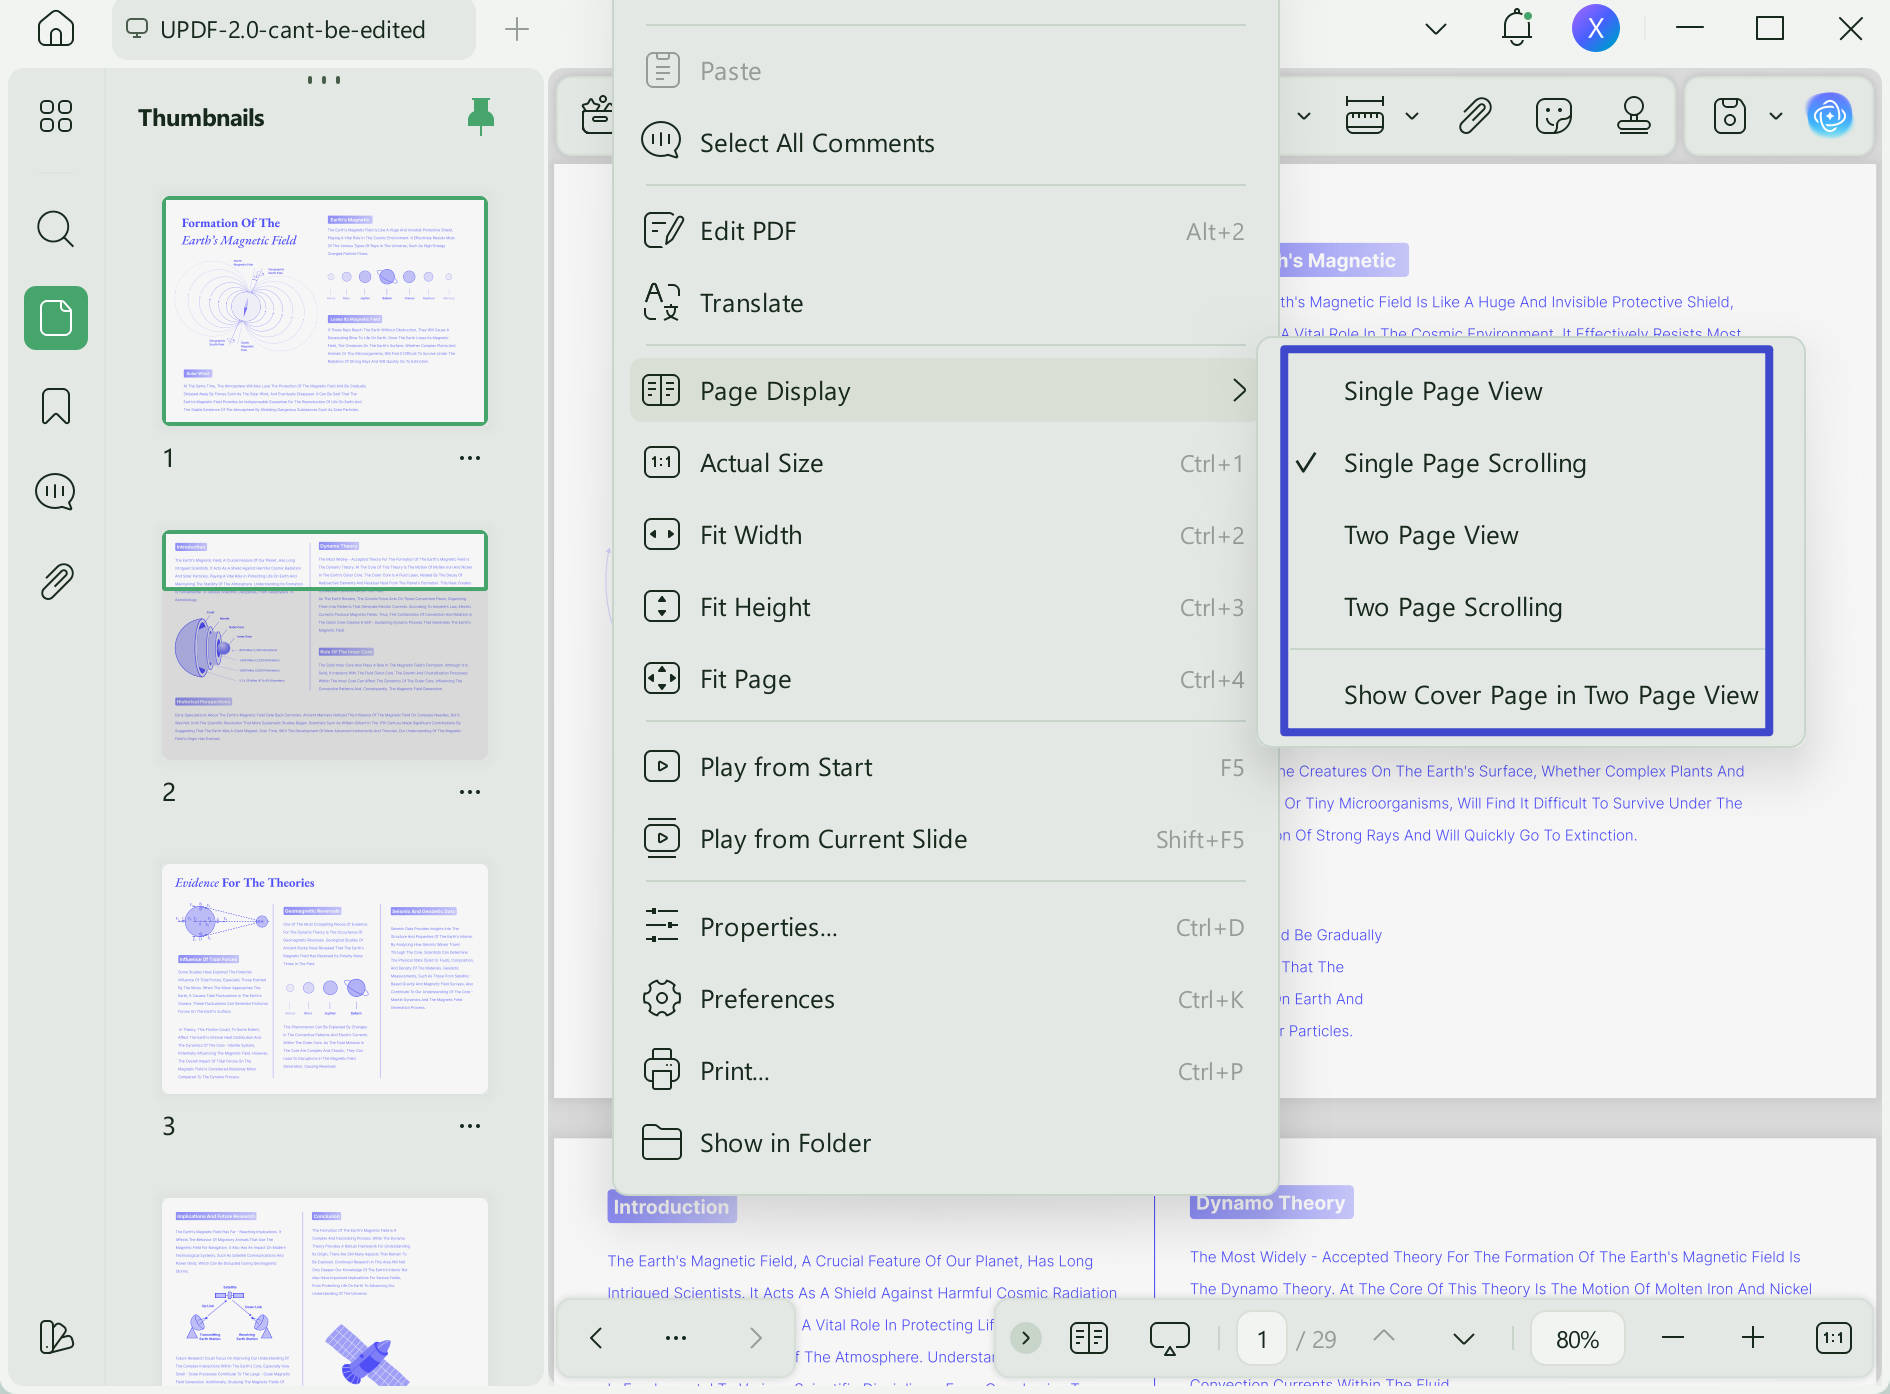Choose Edit PDF menu entry
The image size is (1890, 1394).
click(945, 231)
